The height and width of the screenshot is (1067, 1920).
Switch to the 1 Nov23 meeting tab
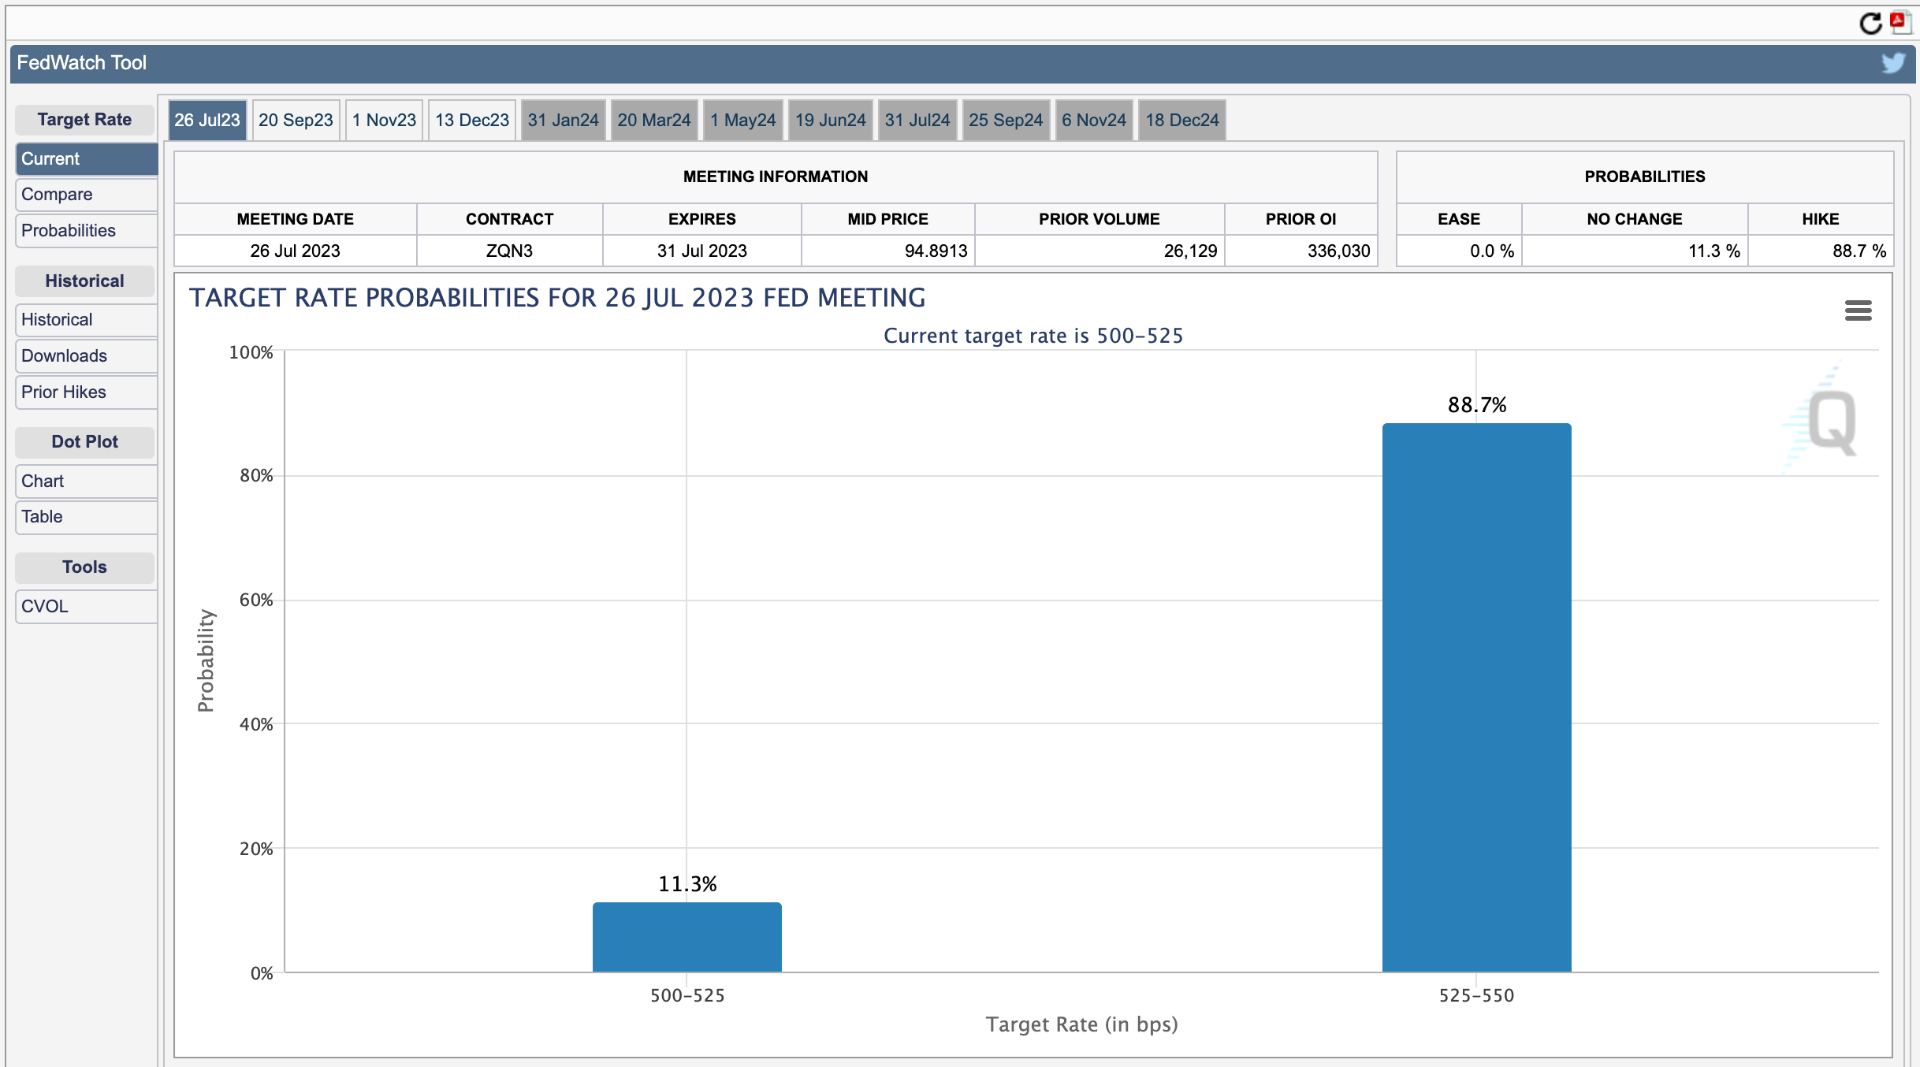pyautogui.click(x=384, y=120)
